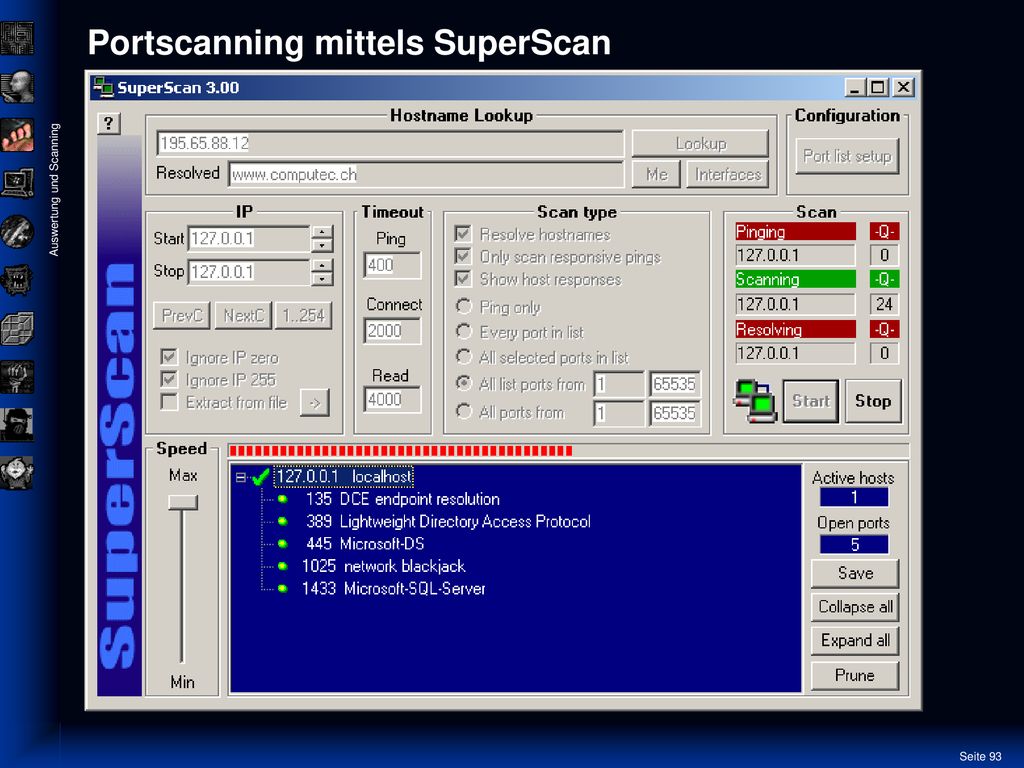Click the -Q- button next to Resolving
Image resolution: width=1024 pixels, height=768 pixels.
tap(884, 329)
